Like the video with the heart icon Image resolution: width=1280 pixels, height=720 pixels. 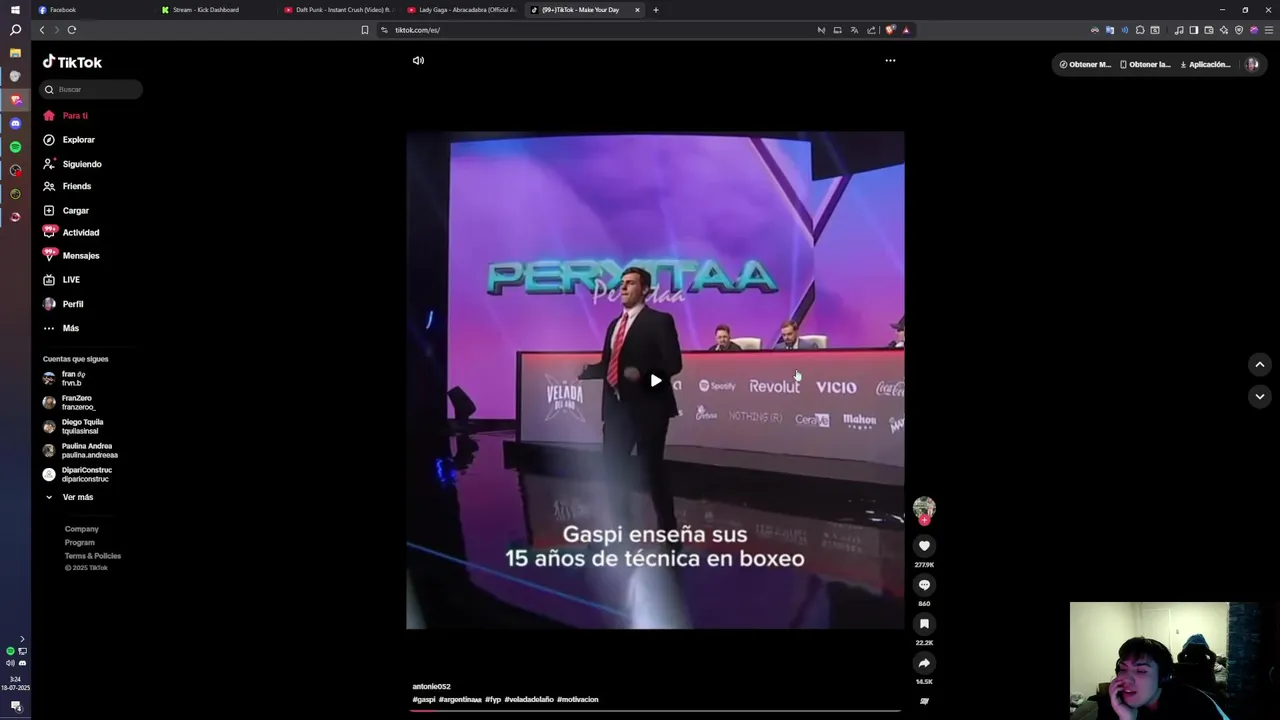924,546
